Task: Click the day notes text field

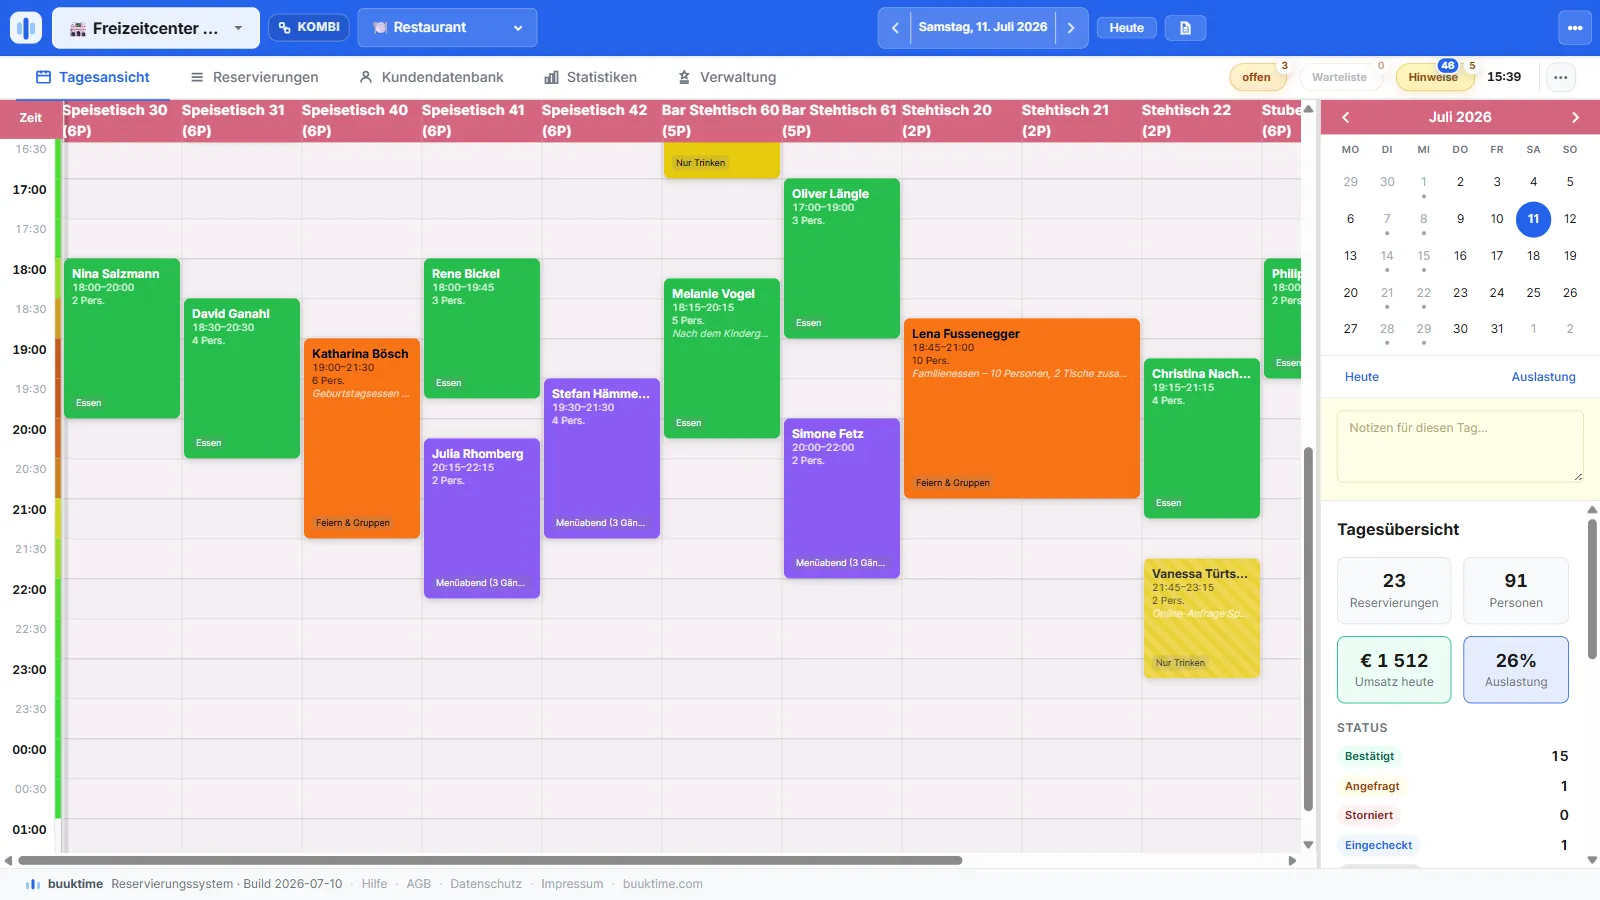Action: coord(1460,446)
